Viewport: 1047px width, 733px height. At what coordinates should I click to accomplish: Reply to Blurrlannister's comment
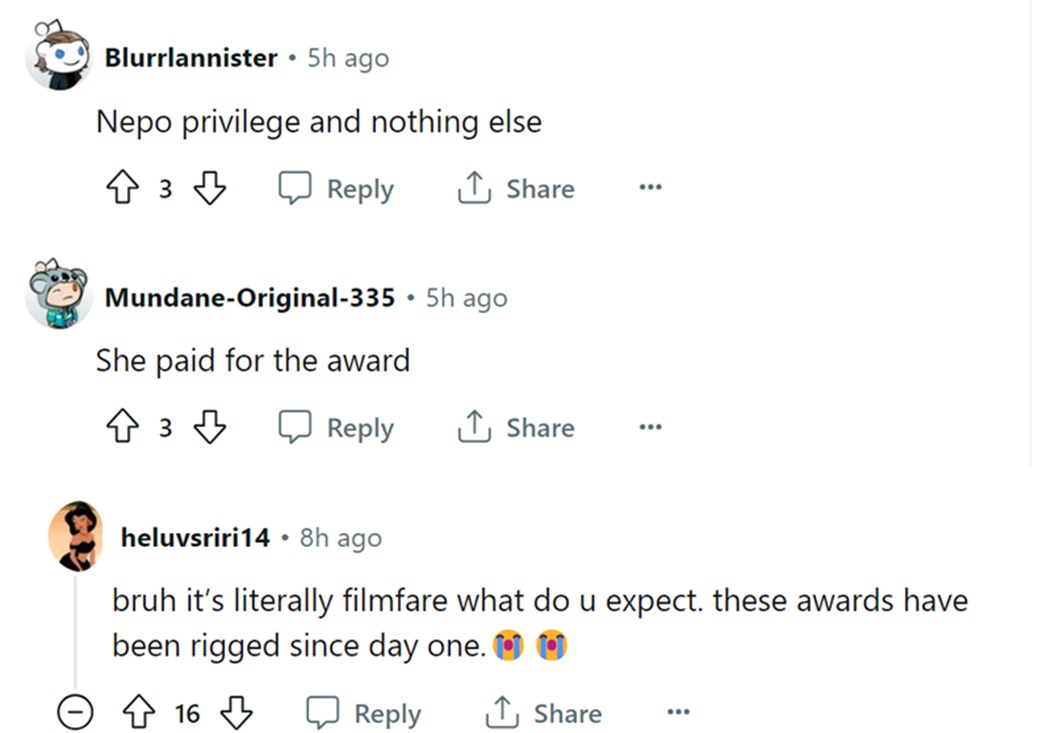(x=336, y=189)
